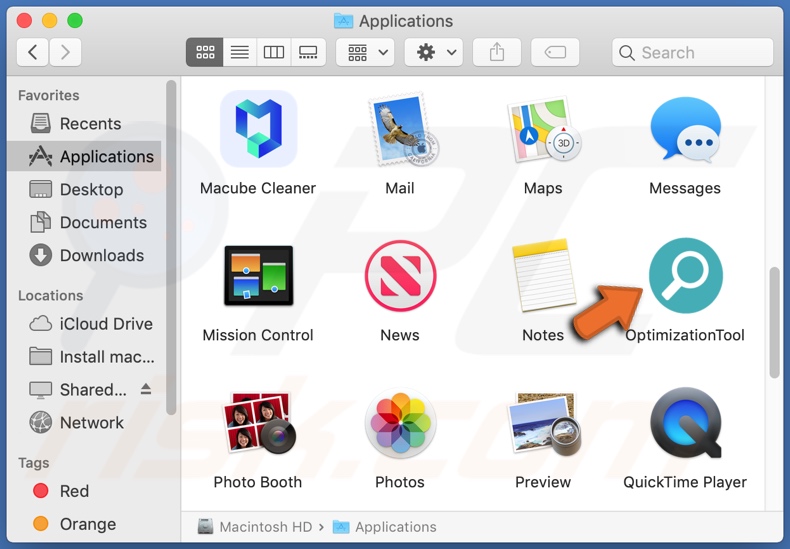Go back with the left chevron button
790x549 pixels.
[x=33, y=52]
